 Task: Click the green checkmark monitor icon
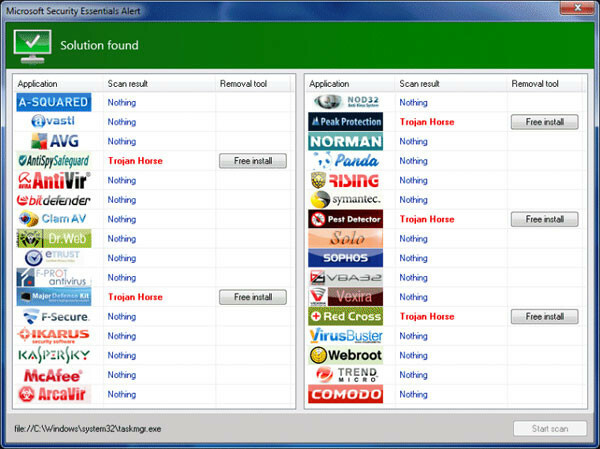[x=33, y=46]
